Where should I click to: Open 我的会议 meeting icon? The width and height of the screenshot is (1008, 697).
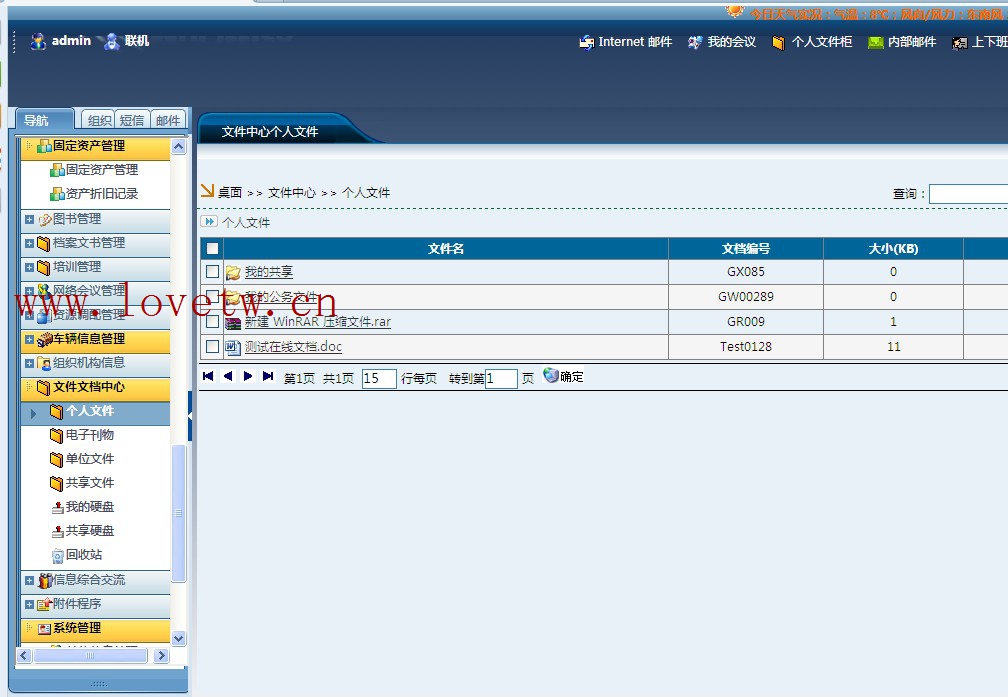tap(695, 43)
